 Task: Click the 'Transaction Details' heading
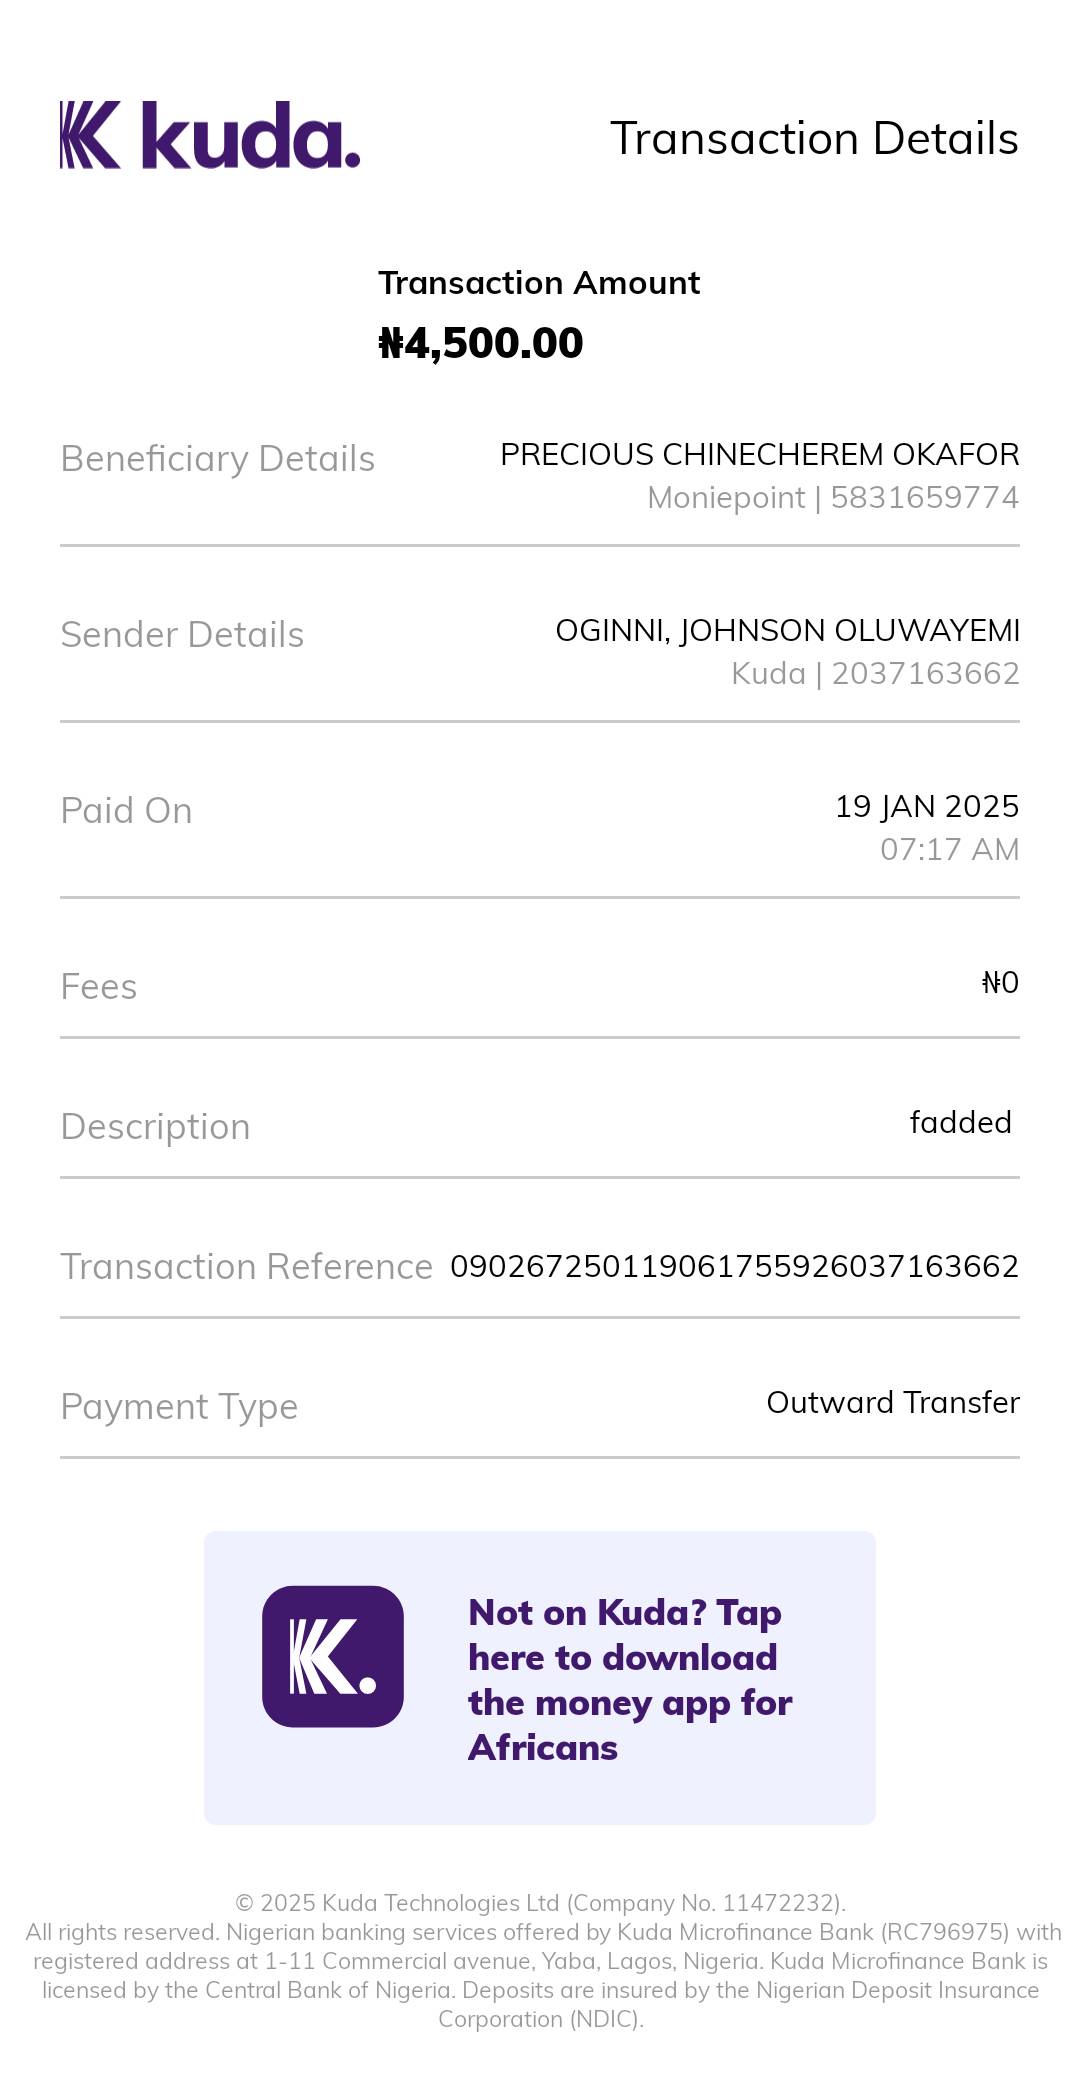click(814, 139)
